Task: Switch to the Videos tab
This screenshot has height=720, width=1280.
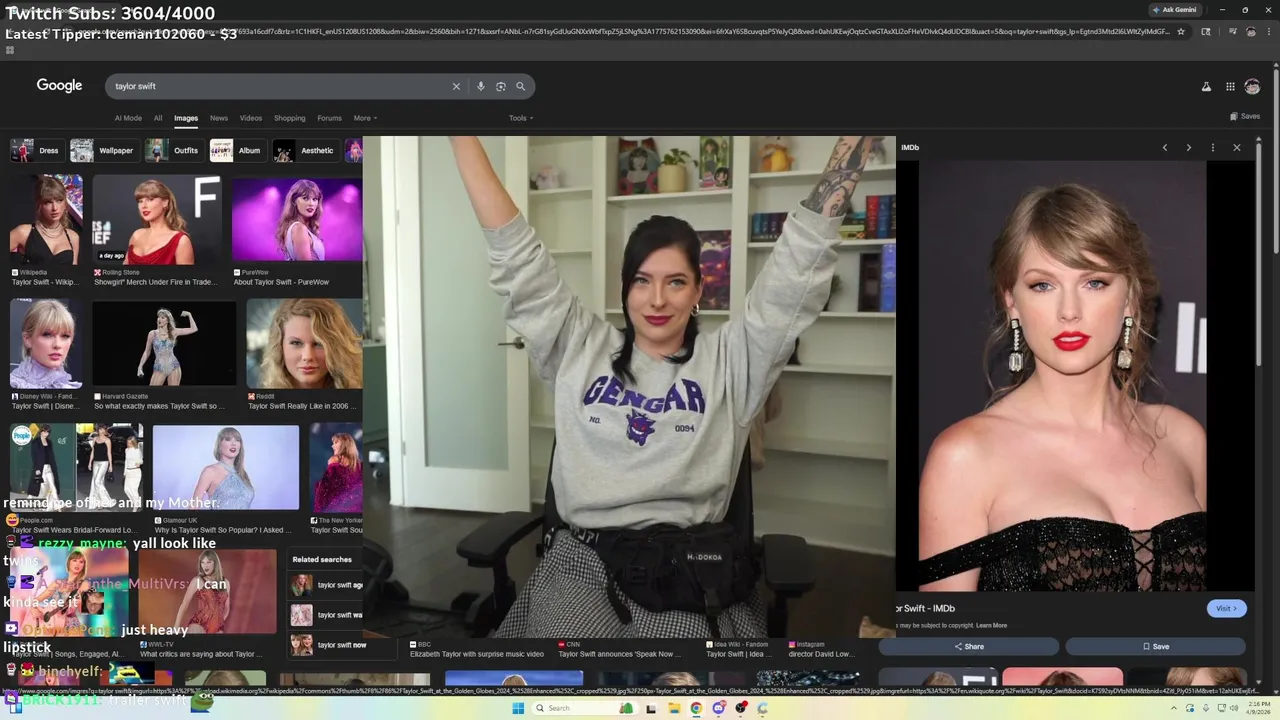Action: (x=251, y=118)
